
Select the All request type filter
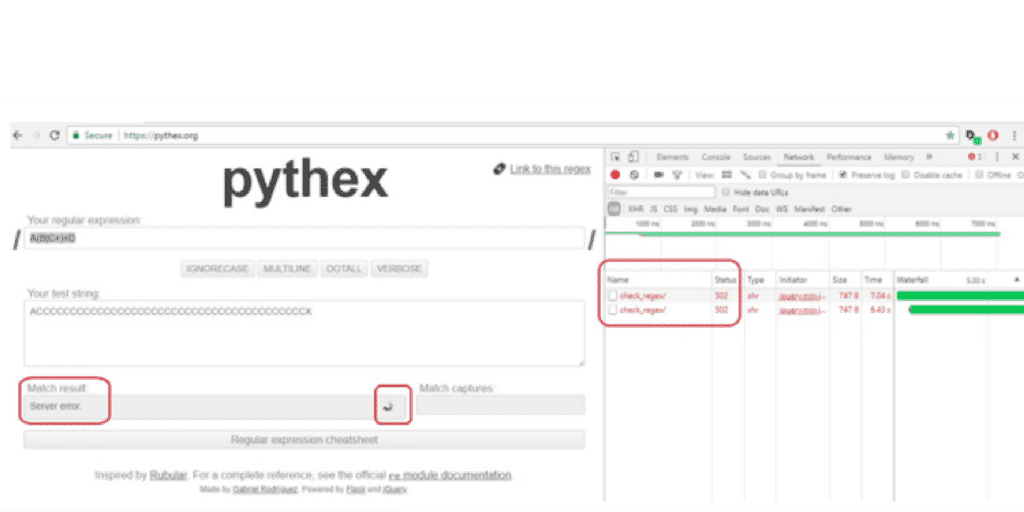[x=614, y=209]
